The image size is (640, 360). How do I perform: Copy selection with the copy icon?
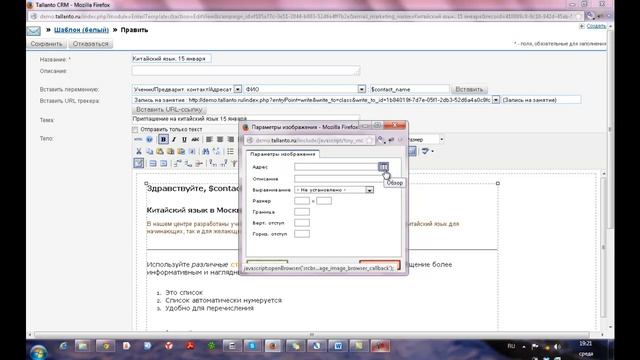click(x=149, y=151)
